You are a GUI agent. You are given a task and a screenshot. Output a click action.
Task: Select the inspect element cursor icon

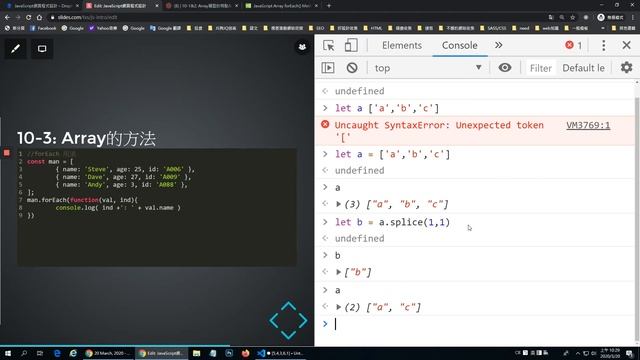click(x=329, y=45)
